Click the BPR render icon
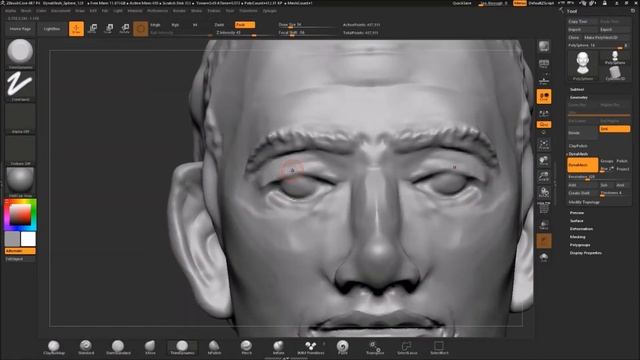This screenshot has height=360, width=640. pos(544,47)
